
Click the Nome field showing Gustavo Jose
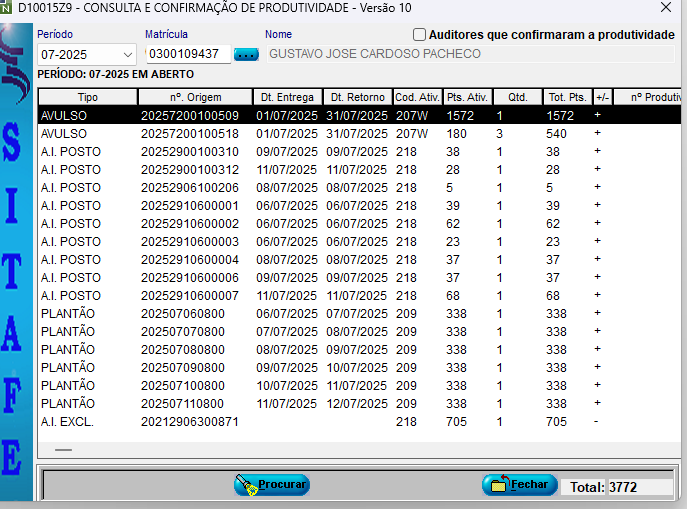[x=470, y=54]
